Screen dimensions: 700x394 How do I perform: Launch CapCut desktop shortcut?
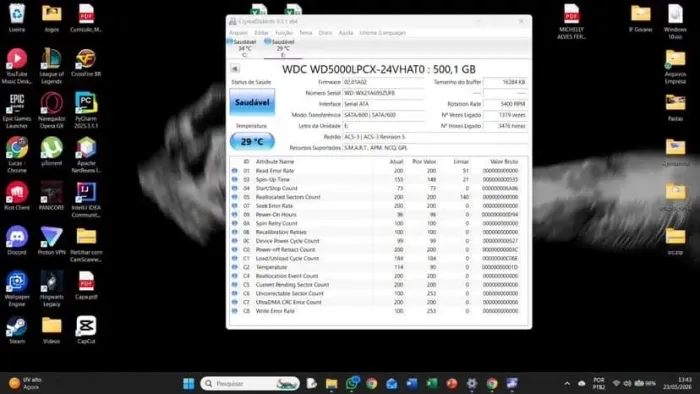86,330
